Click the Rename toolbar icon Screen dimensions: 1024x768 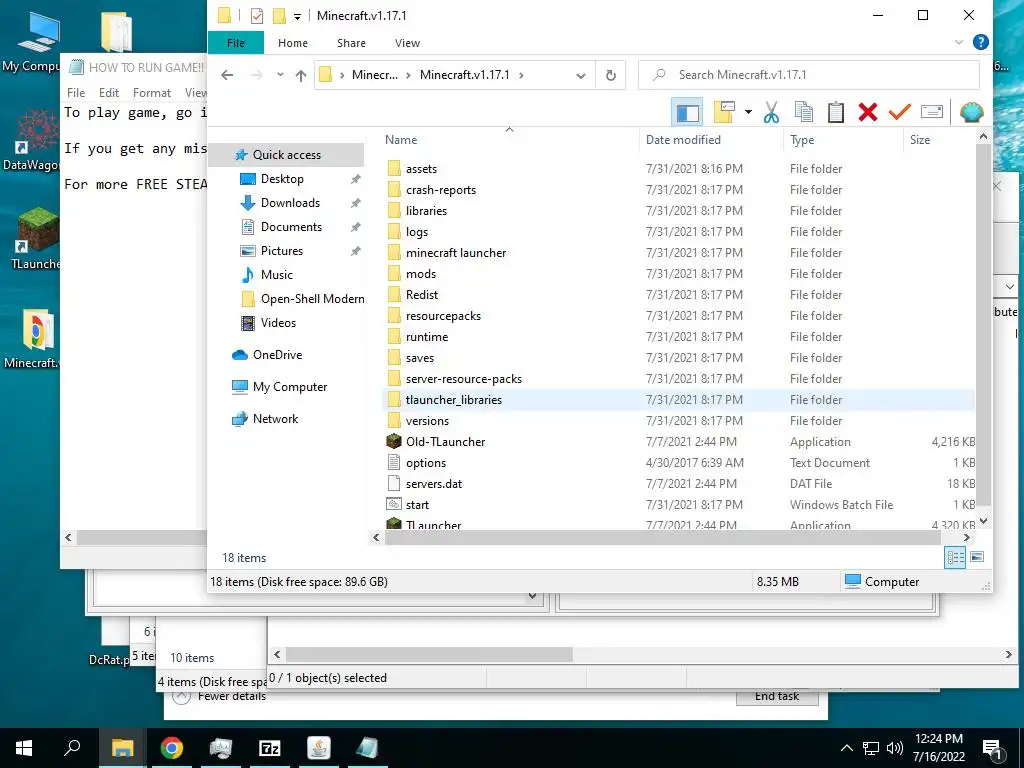[932, 112]
